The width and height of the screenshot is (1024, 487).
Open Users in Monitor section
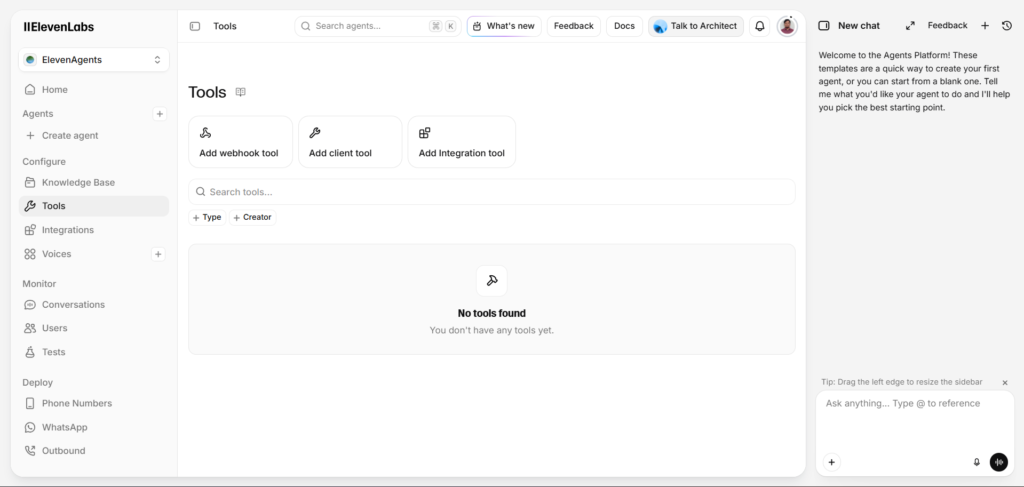[x=93, y=328]
